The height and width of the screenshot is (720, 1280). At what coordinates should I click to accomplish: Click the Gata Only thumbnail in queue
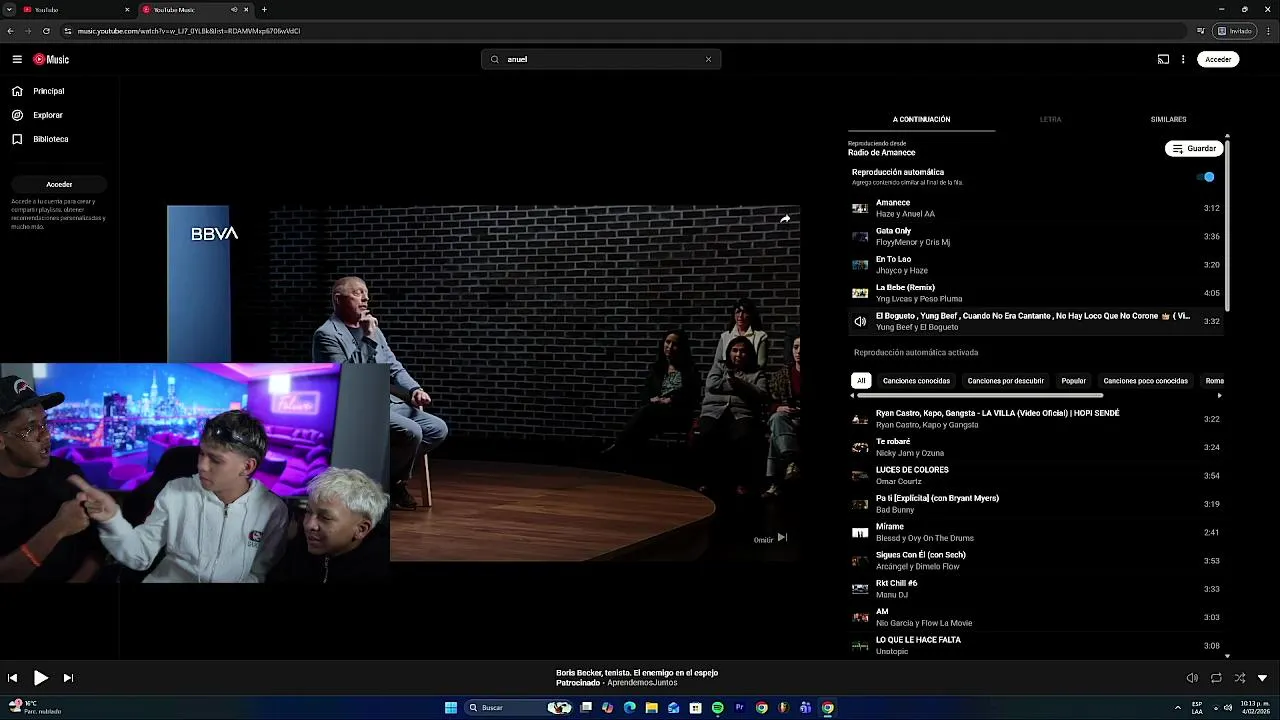860,236
